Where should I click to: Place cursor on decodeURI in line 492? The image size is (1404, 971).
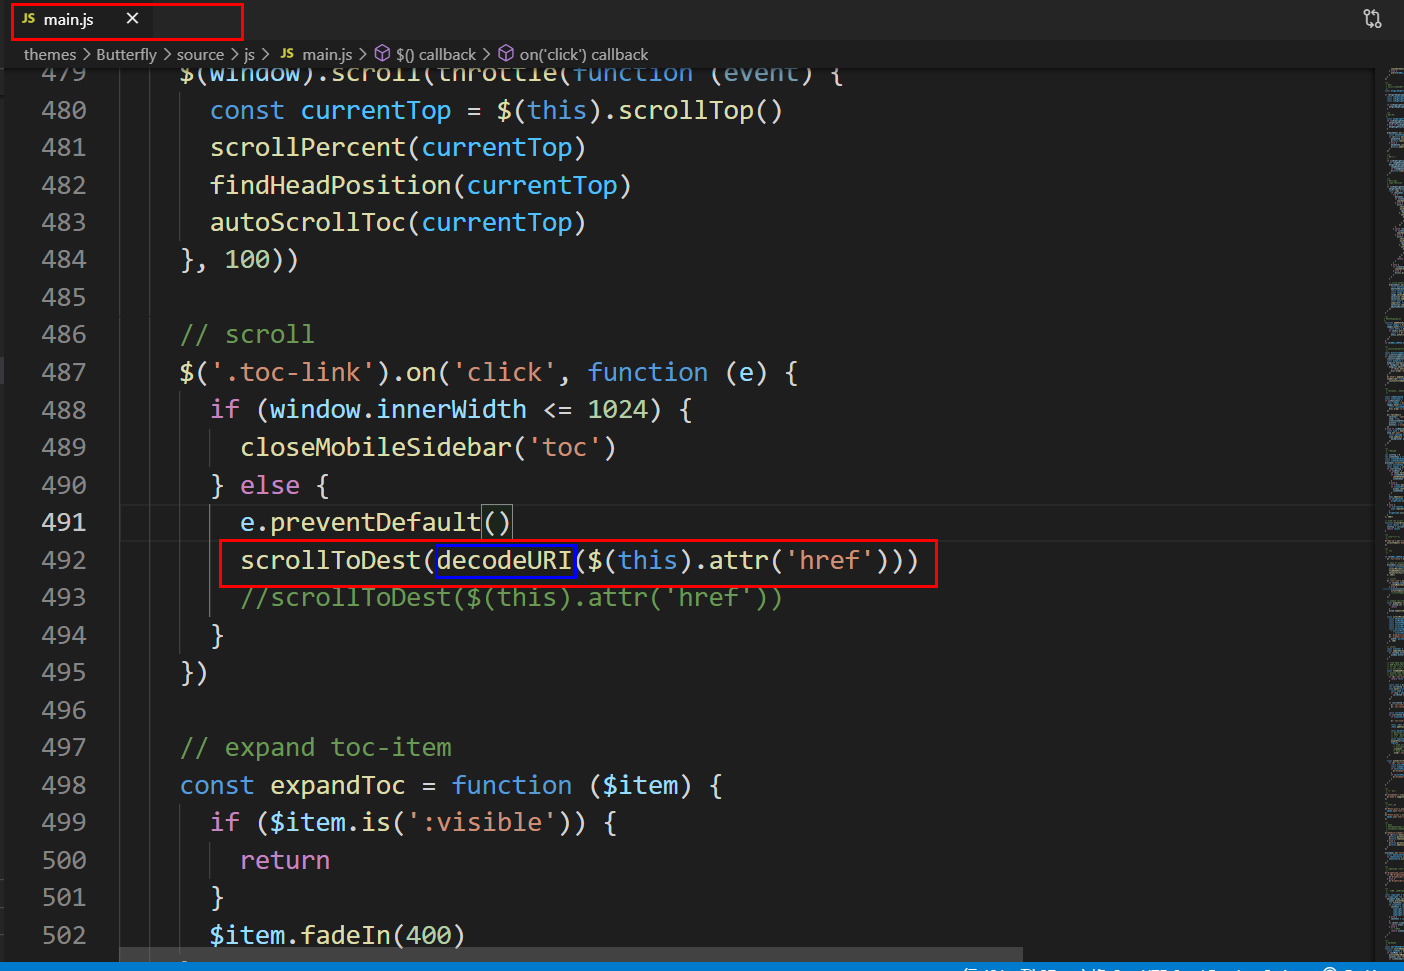[505, 560]
